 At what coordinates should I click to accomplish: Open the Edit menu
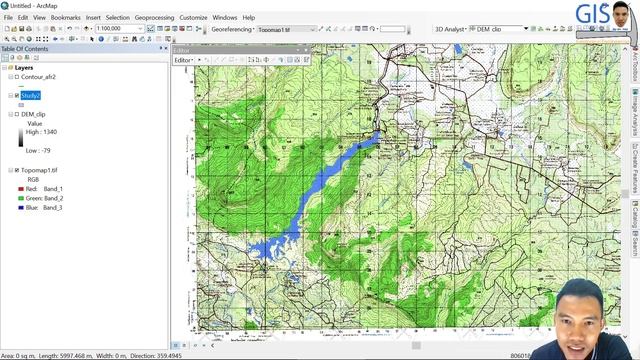(x=23, y=18)
